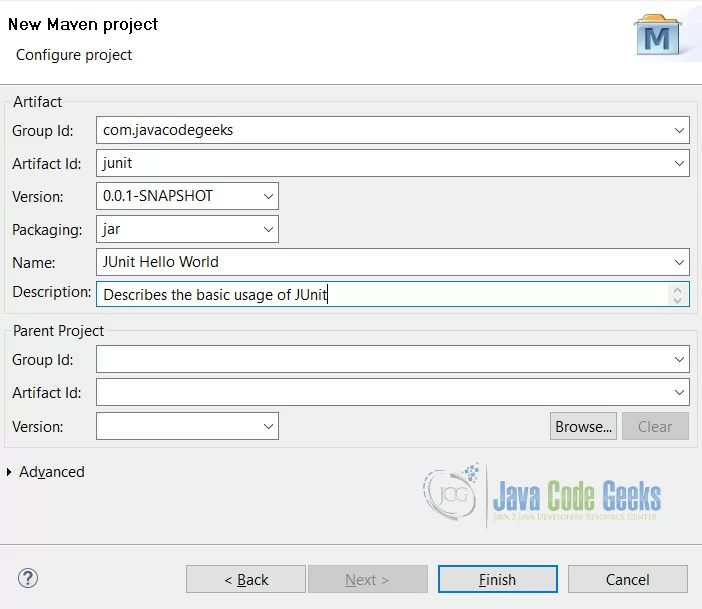Screen dimensions: 702x609
Task: Click the Parent Project group label
Action: 58,331
